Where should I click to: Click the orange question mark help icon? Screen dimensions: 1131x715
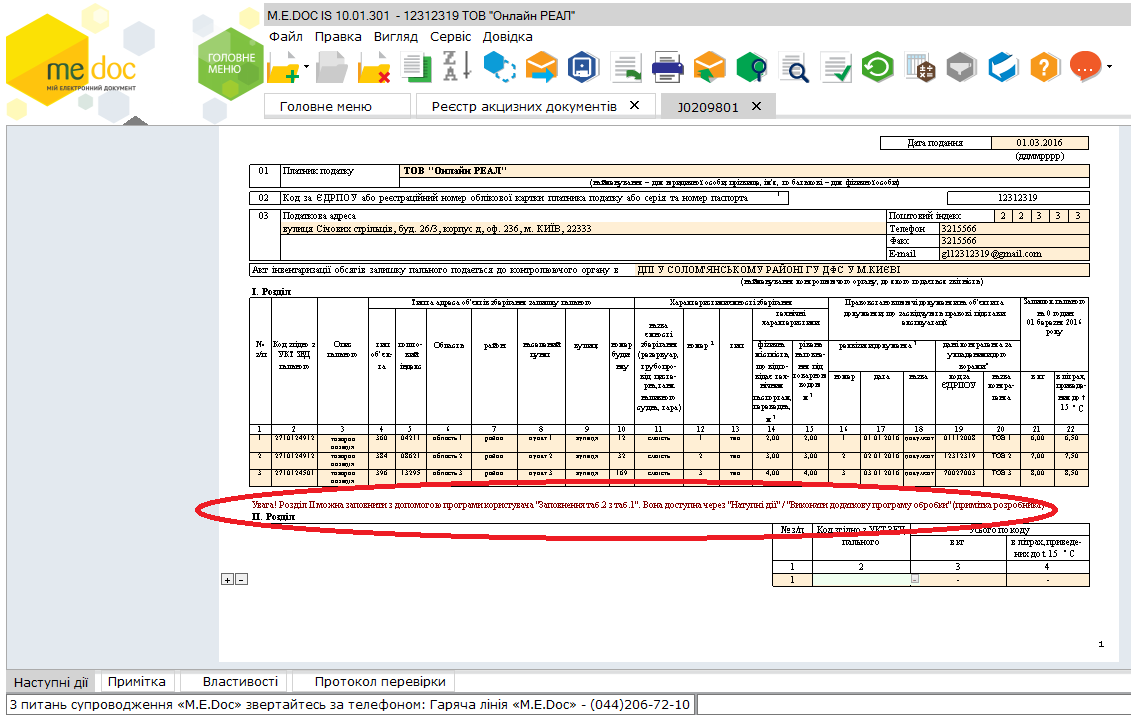pos(1044,68)
